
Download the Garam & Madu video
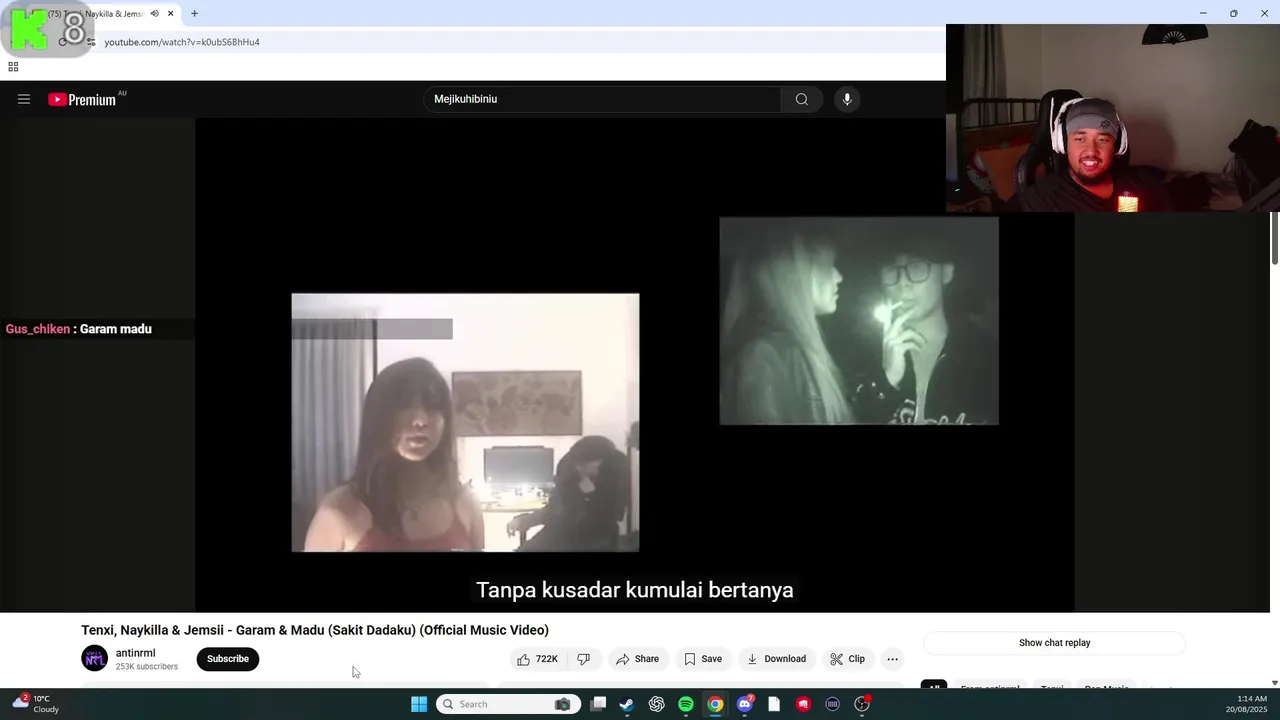click(776, 659)
